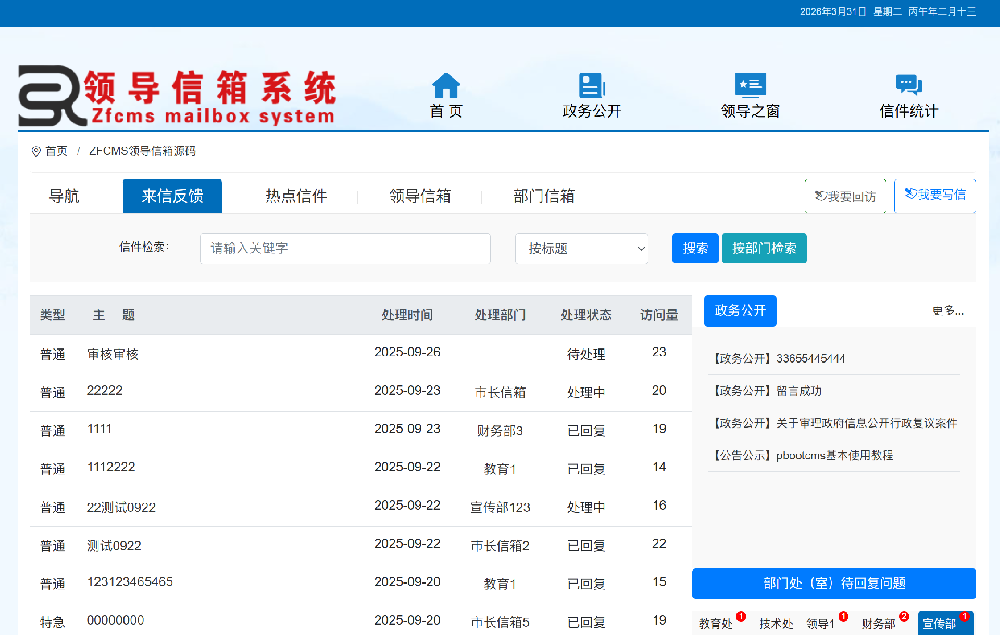Open the 按标题 search type dropdown

pos(581,248)
